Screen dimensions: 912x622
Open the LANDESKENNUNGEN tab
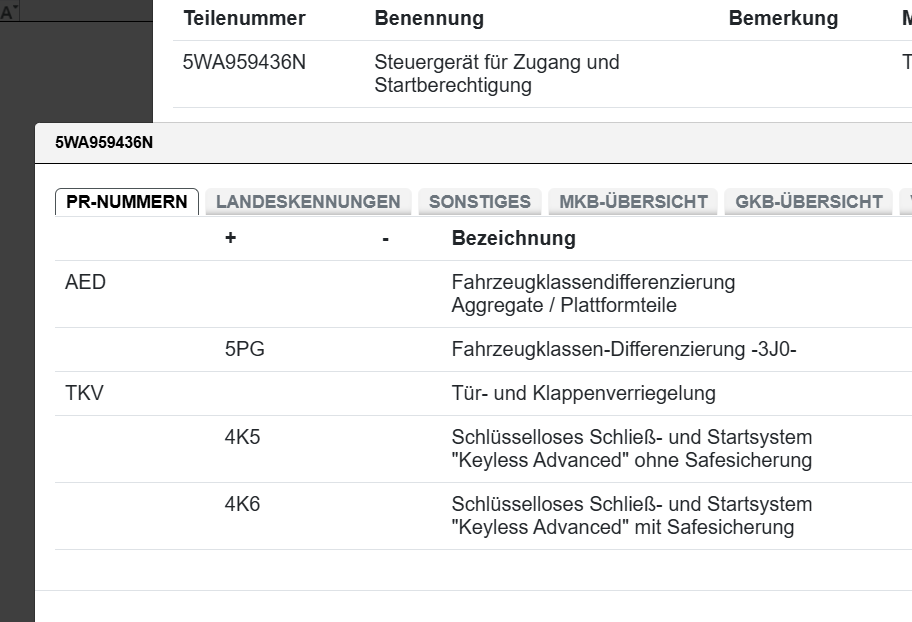click(308, 201)
